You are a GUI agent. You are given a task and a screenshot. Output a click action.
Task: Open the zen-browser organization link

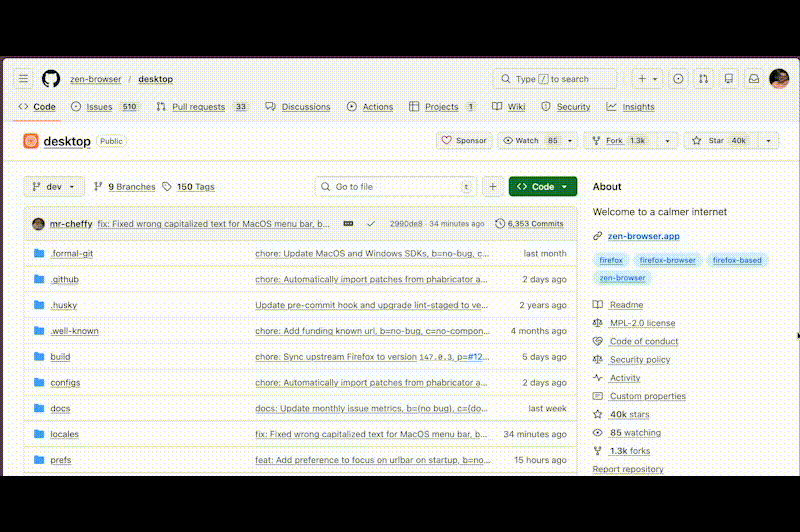[95, 79]
